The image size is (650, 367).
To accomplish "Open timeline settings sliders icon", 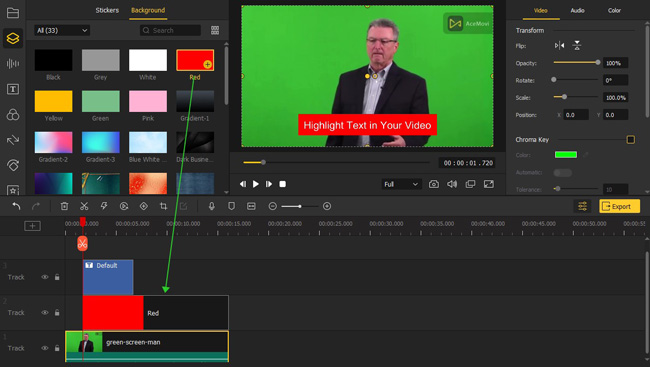I will [x=582, y=206].
